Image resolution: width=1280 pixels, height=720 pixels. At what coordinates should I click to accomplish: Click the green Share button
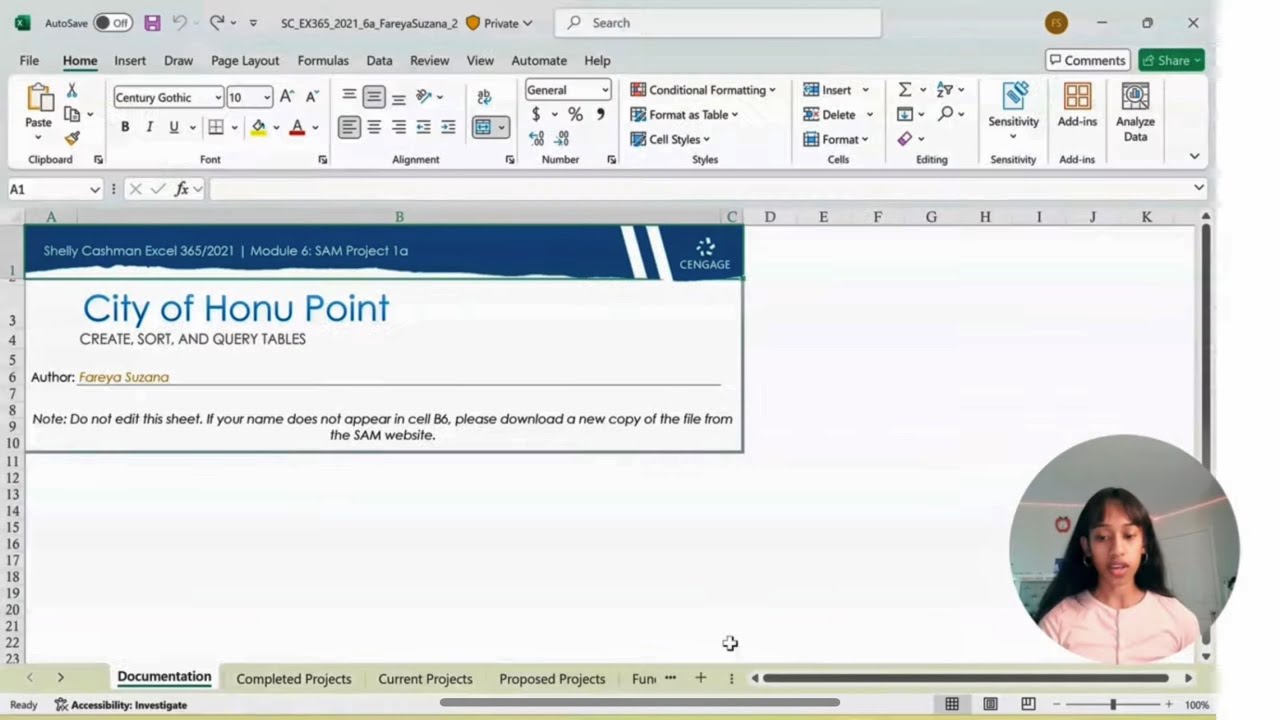pyautogui.click(x=1171, y=60)
